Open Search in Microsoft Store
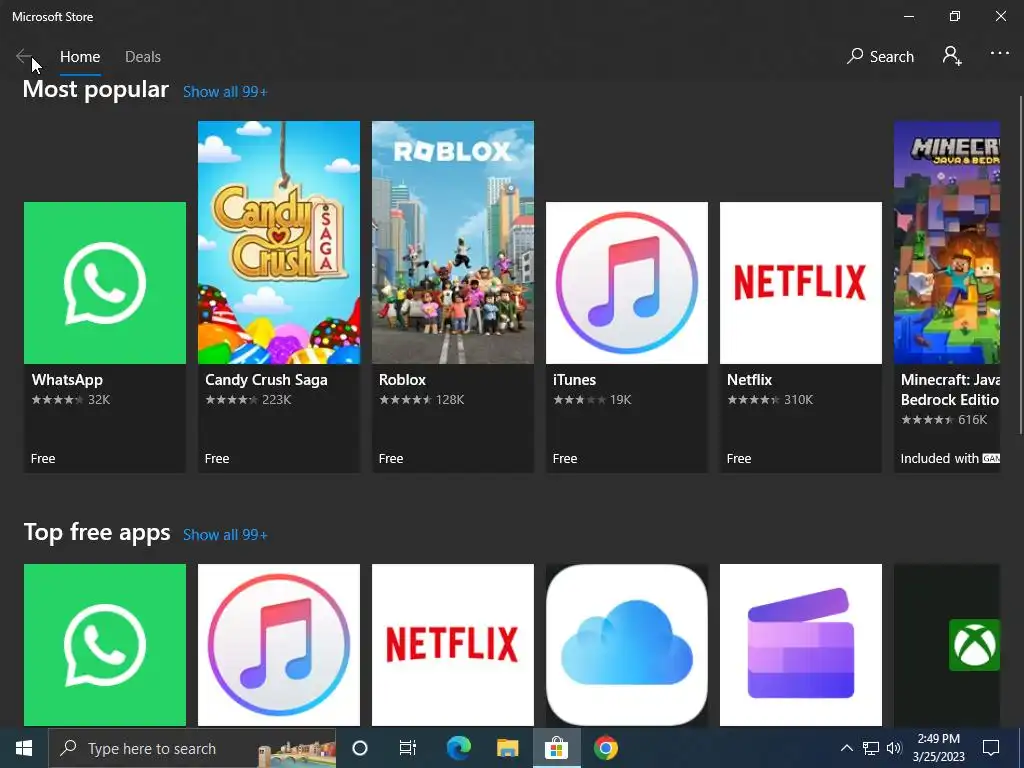Viewport: 1024px width, 768px height. 880,57
